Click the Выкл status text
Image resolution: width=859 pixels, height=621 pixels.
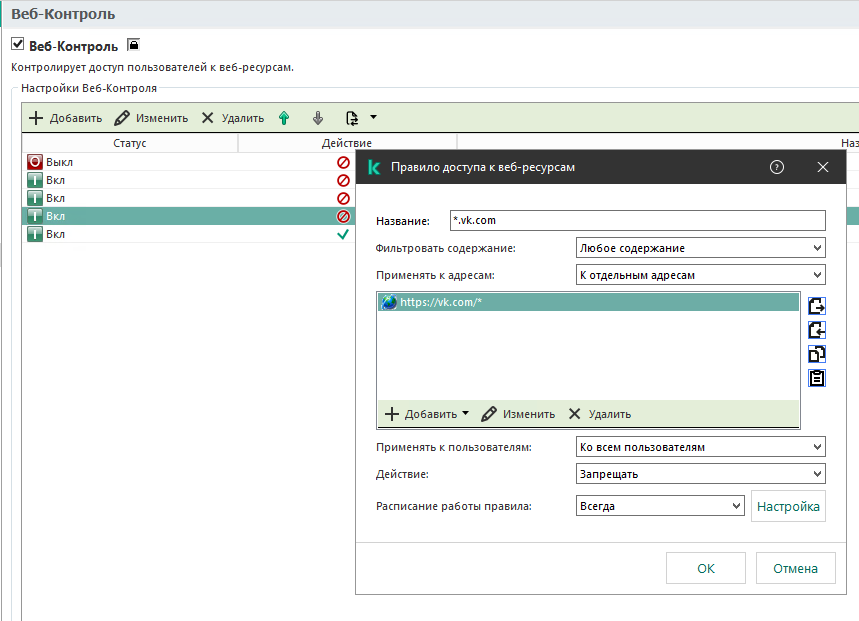point(59,162)
